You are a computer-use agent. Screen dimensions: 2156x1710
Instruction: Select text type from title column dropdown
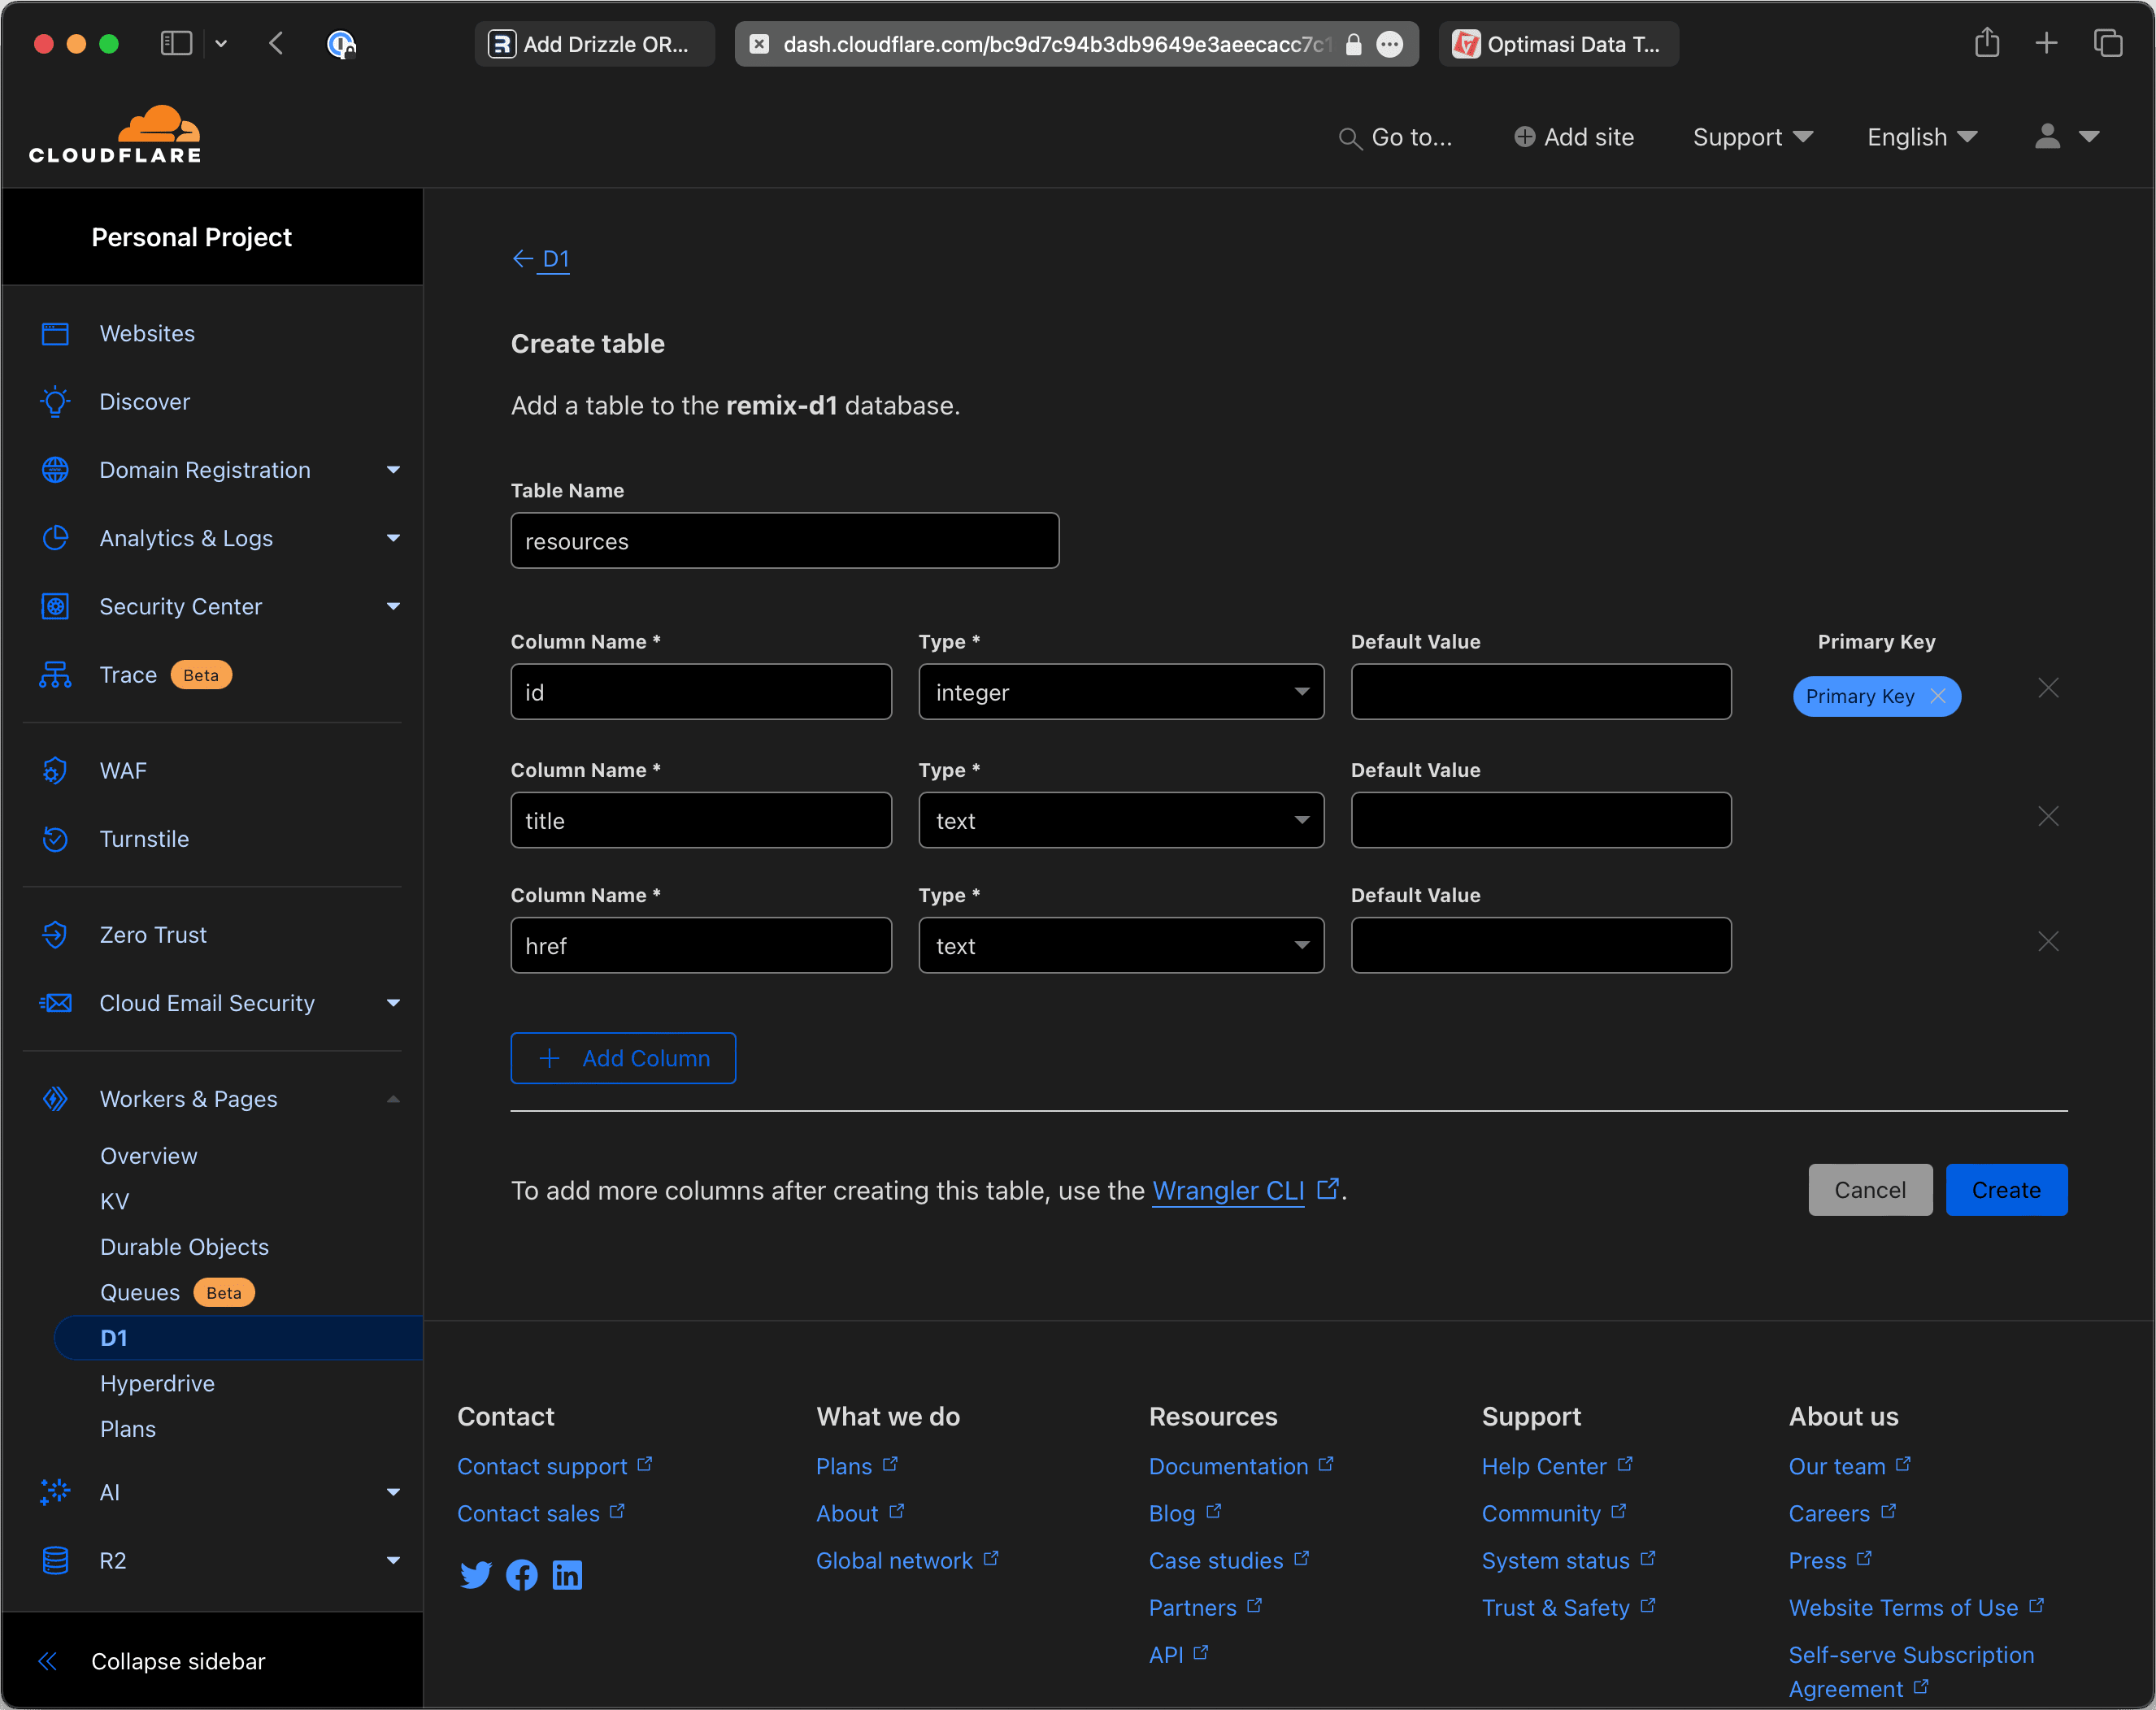click(x=1122, y=819)
